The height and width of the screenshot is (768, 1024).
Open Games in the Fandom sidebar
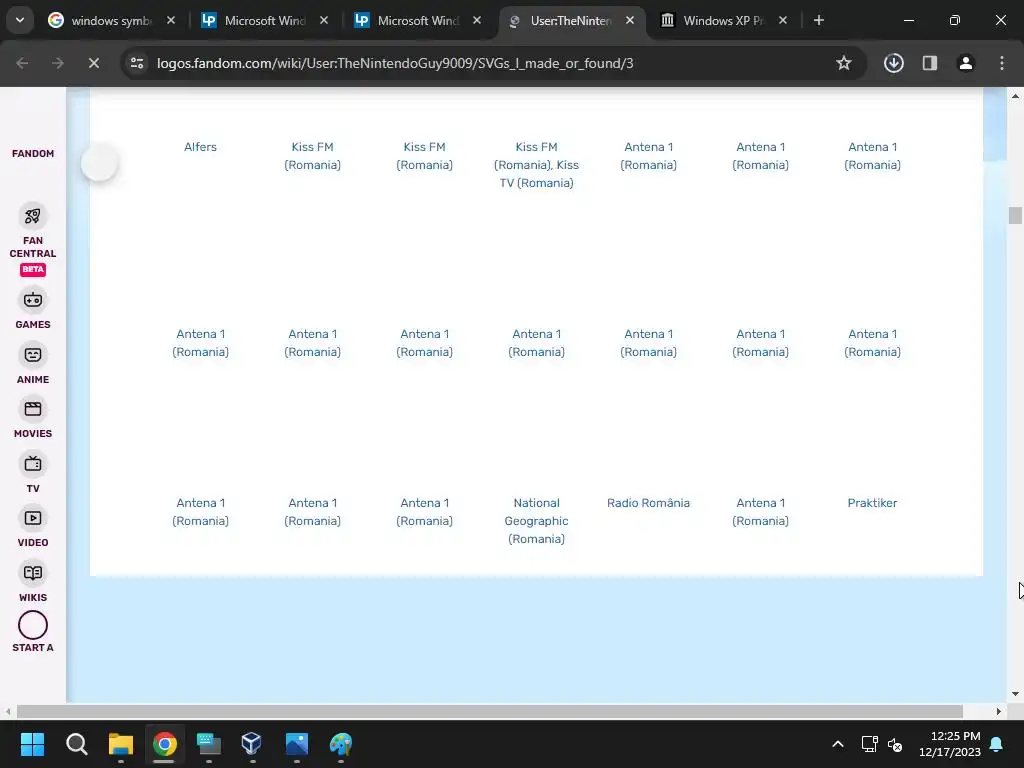point(33,308)
